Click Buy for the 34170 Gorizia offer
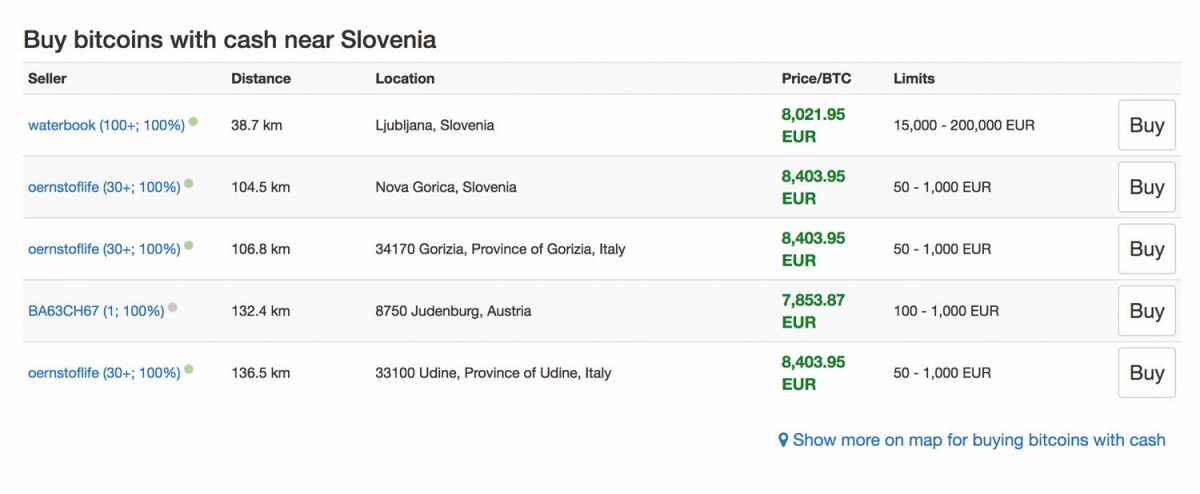Screen dimensions: 1200x494 tap(1146, 249)
